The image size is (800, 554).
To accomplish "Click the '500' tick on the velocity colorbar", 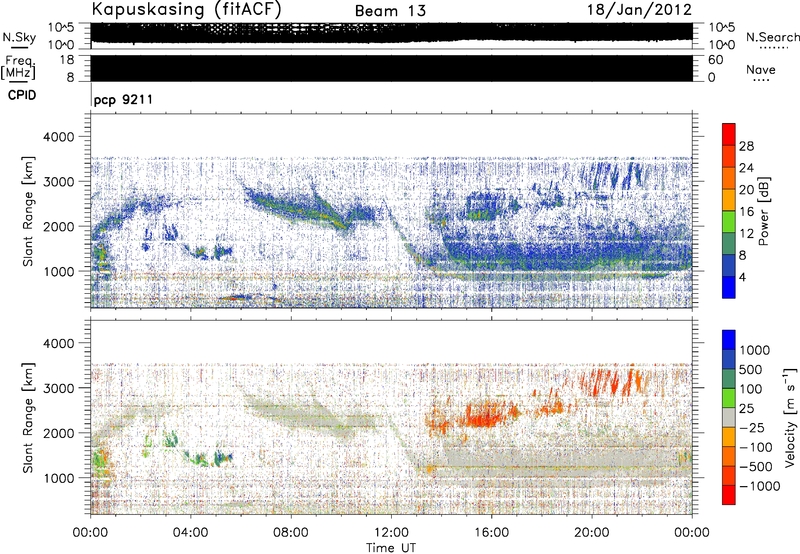I will (751, 370).
